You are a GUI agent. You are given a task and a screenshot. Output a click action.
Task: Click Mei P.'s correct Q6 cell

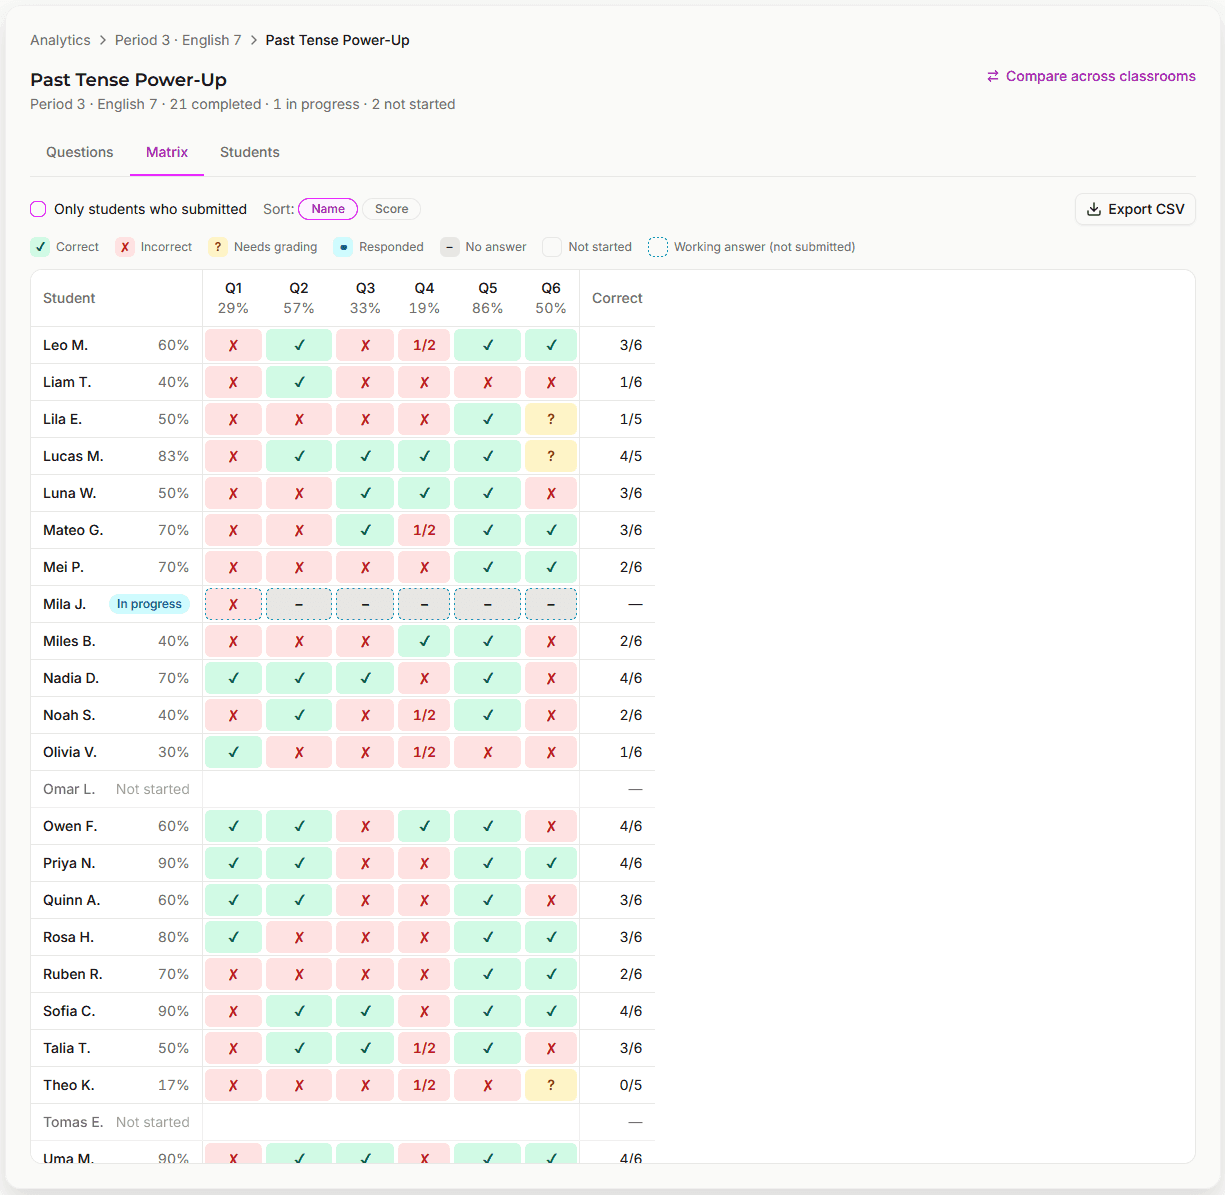[551, 567]
